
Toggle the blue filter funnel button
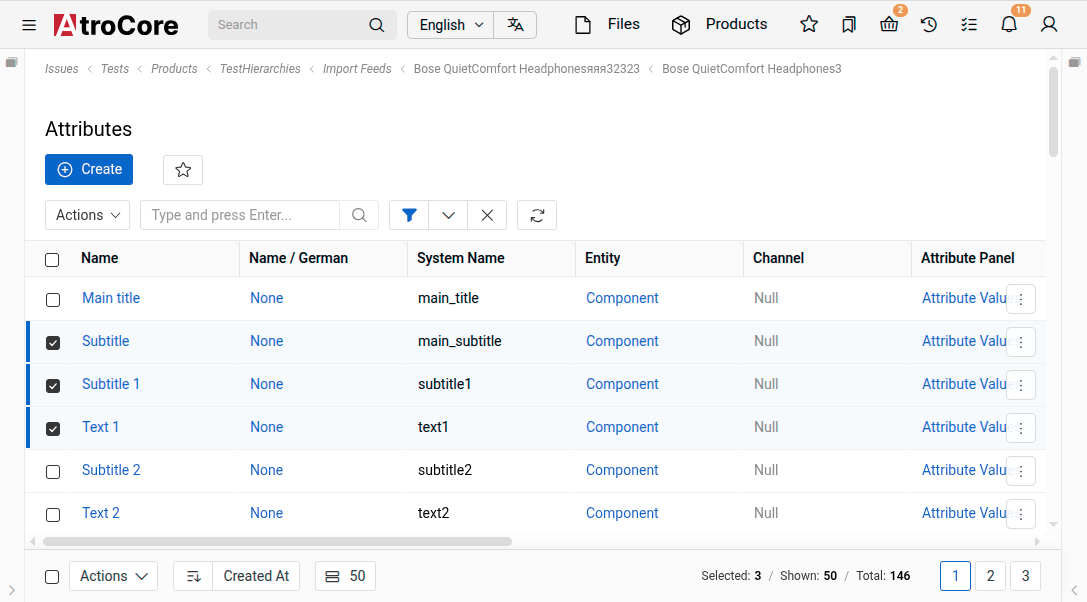(x=409, y=215)
